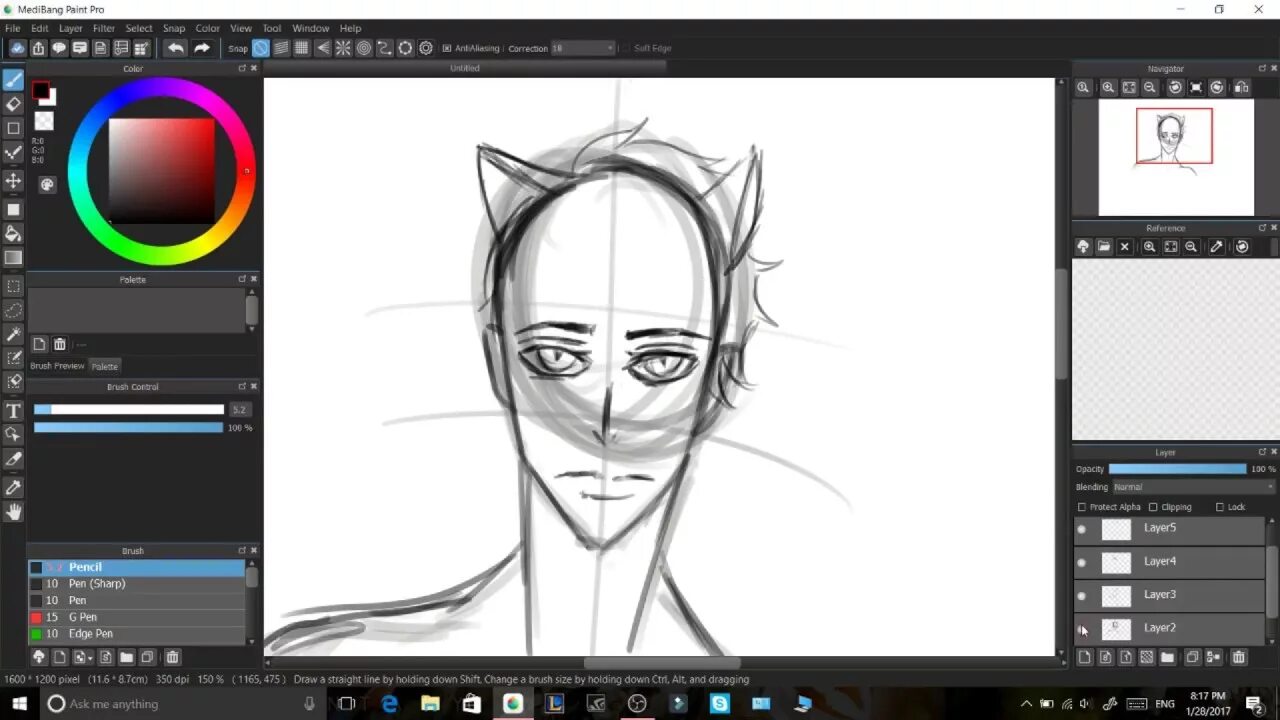Open the Correction value dropdown
This screenshot has height=720, width=1280.
pyautogui.click(x=583, y=48)
